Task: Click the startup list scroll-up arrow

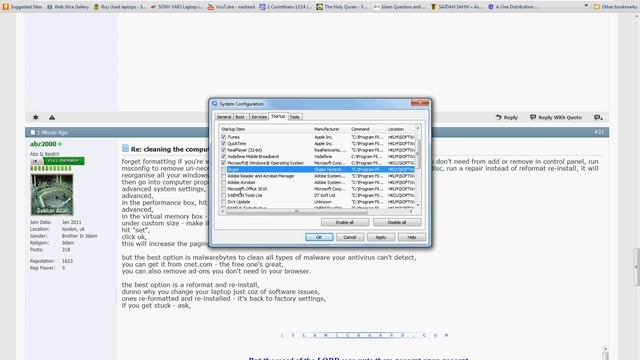Action: 418,128
